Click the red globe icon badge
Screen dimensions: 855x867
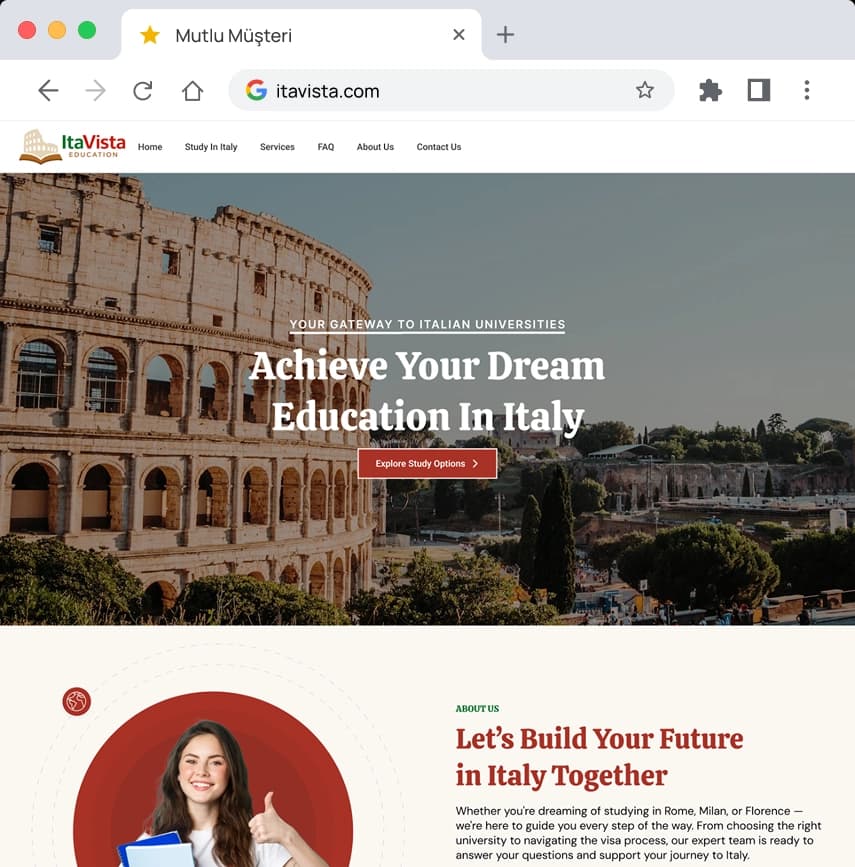pyautogui.click(x=77, y=702)
